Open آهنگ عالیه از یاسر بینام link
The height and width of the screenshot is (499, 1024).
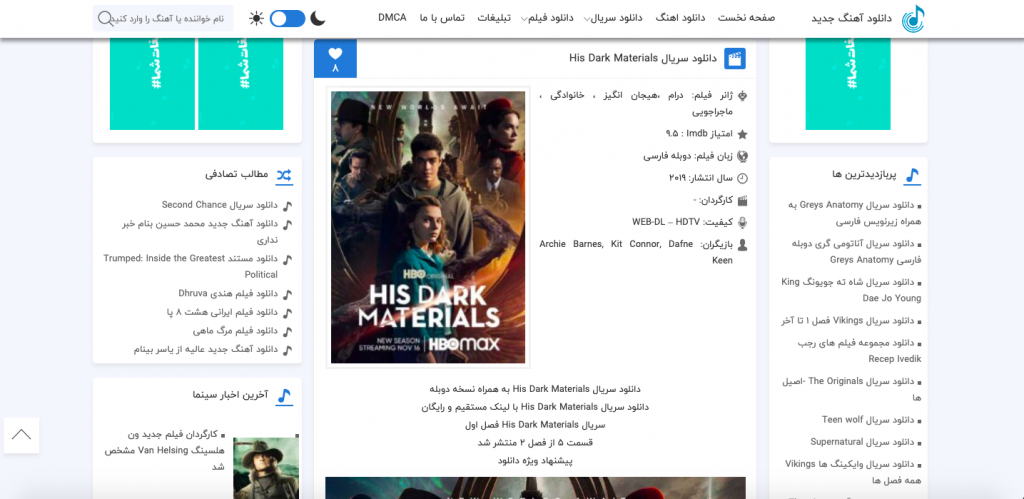tap(206, 349)
